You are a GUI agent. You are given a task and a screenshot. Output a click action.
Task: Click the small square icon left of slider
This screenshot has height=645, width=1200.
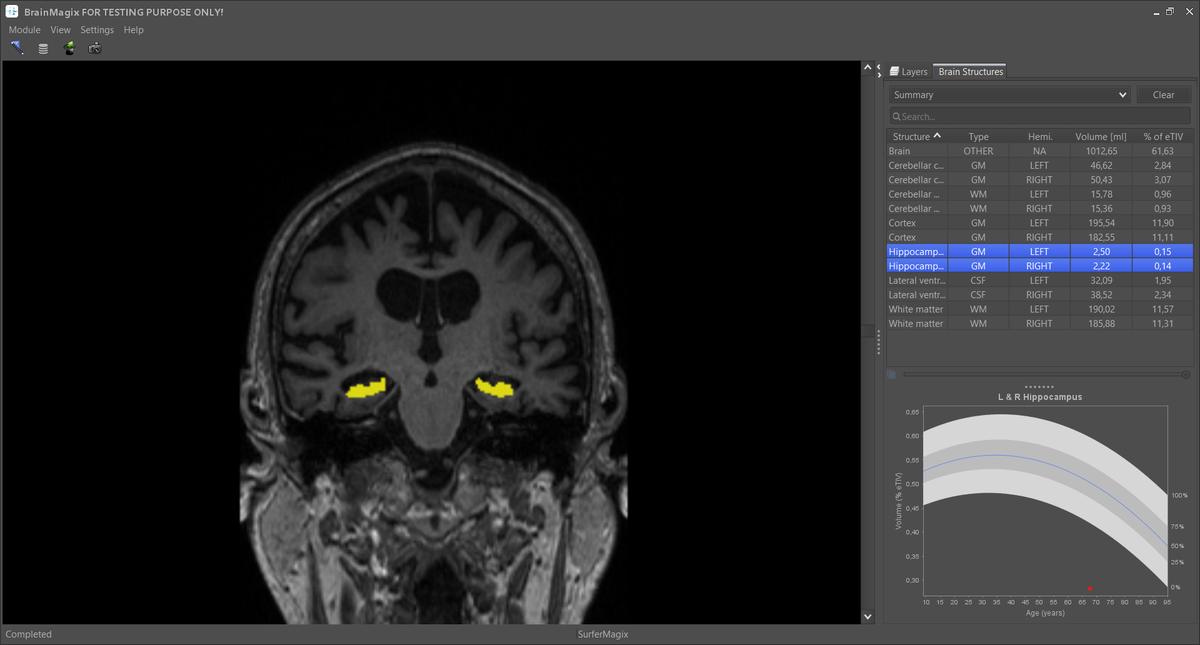click(892, 374)
